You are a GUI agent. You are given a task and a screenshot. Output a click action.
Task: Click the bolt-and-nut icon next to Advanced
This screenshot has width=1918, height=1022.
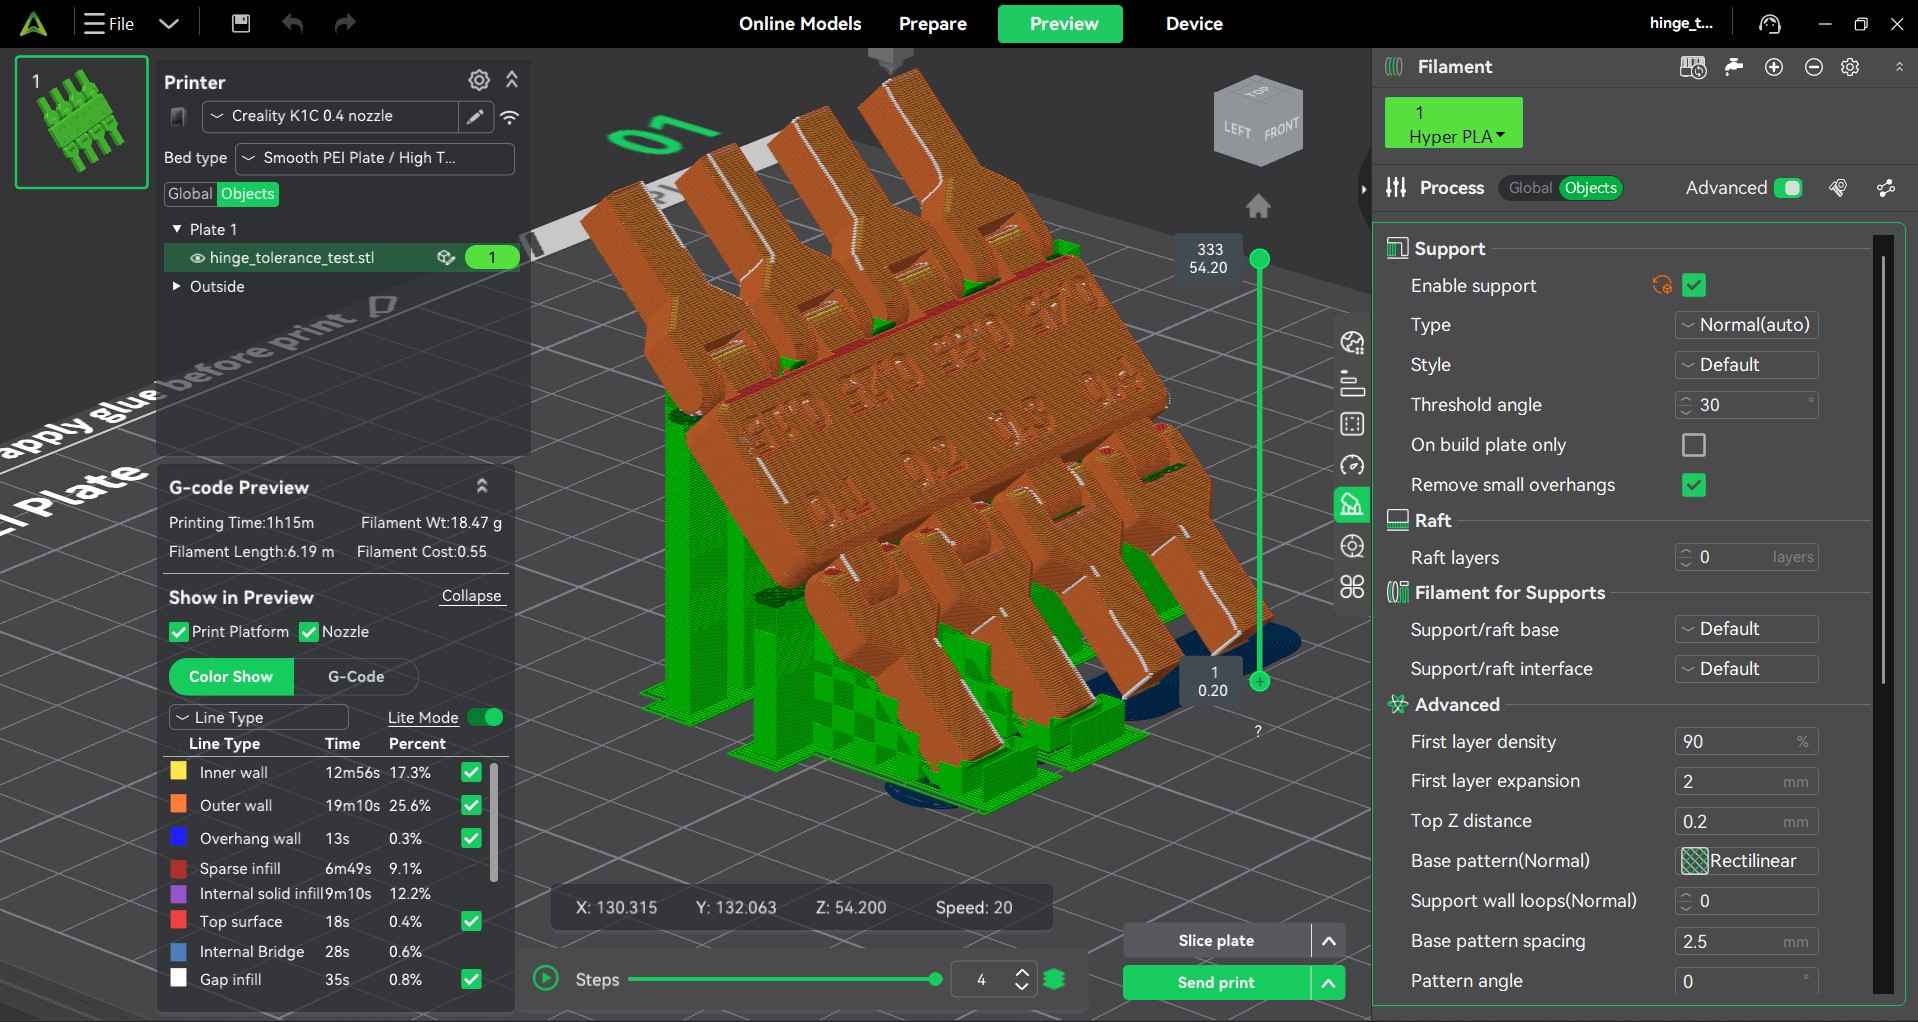pos(1838,188)
